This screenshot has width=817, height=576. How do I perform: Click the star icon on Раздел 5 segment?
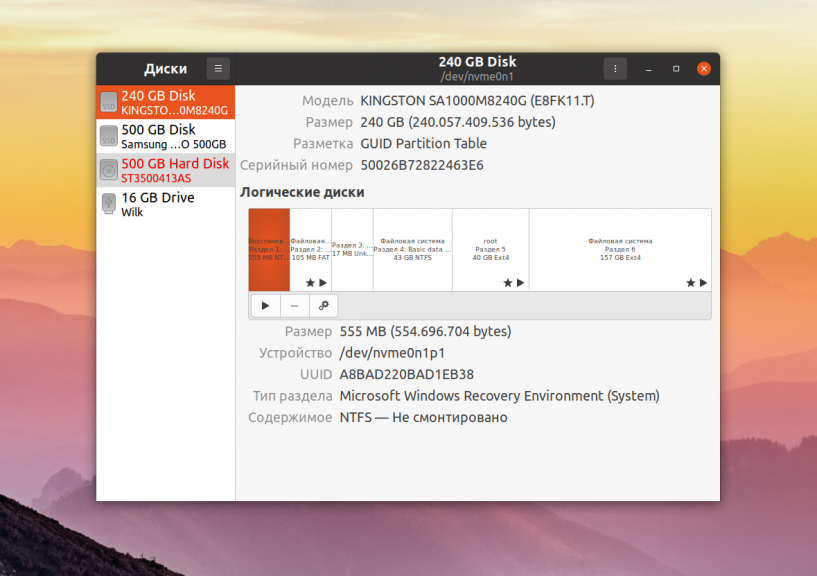tap(505, 283)
